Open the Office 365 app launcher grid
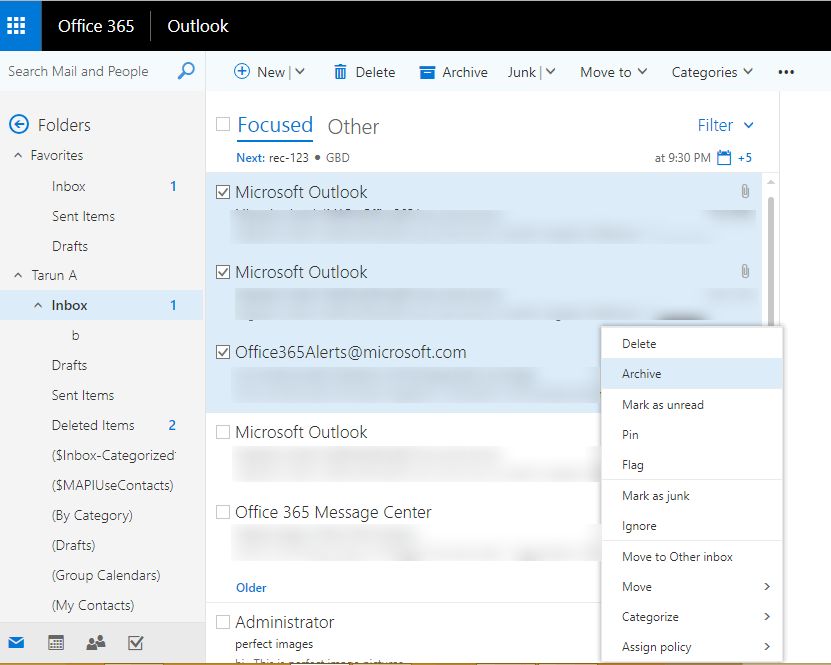Viewport: 831px width, 665px height. coord(20,26)
